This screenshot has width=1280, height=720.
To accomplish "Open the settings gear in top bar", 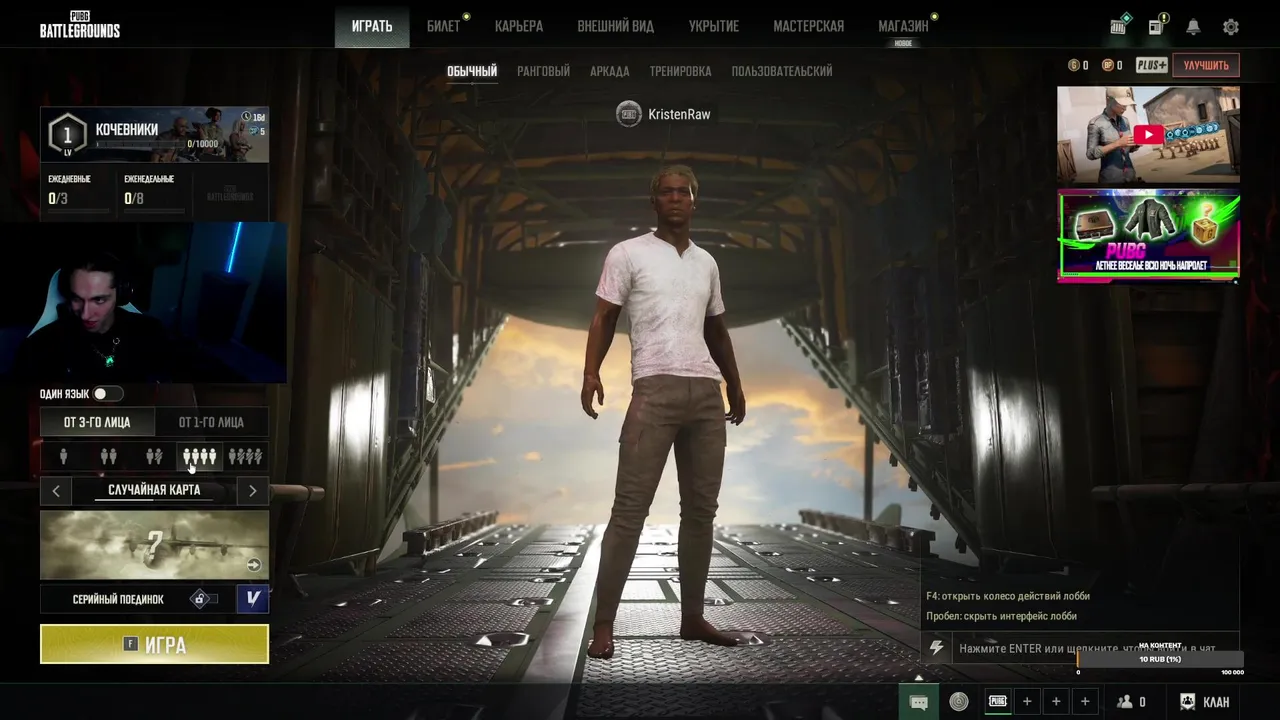I will [x=1231, y=27].
